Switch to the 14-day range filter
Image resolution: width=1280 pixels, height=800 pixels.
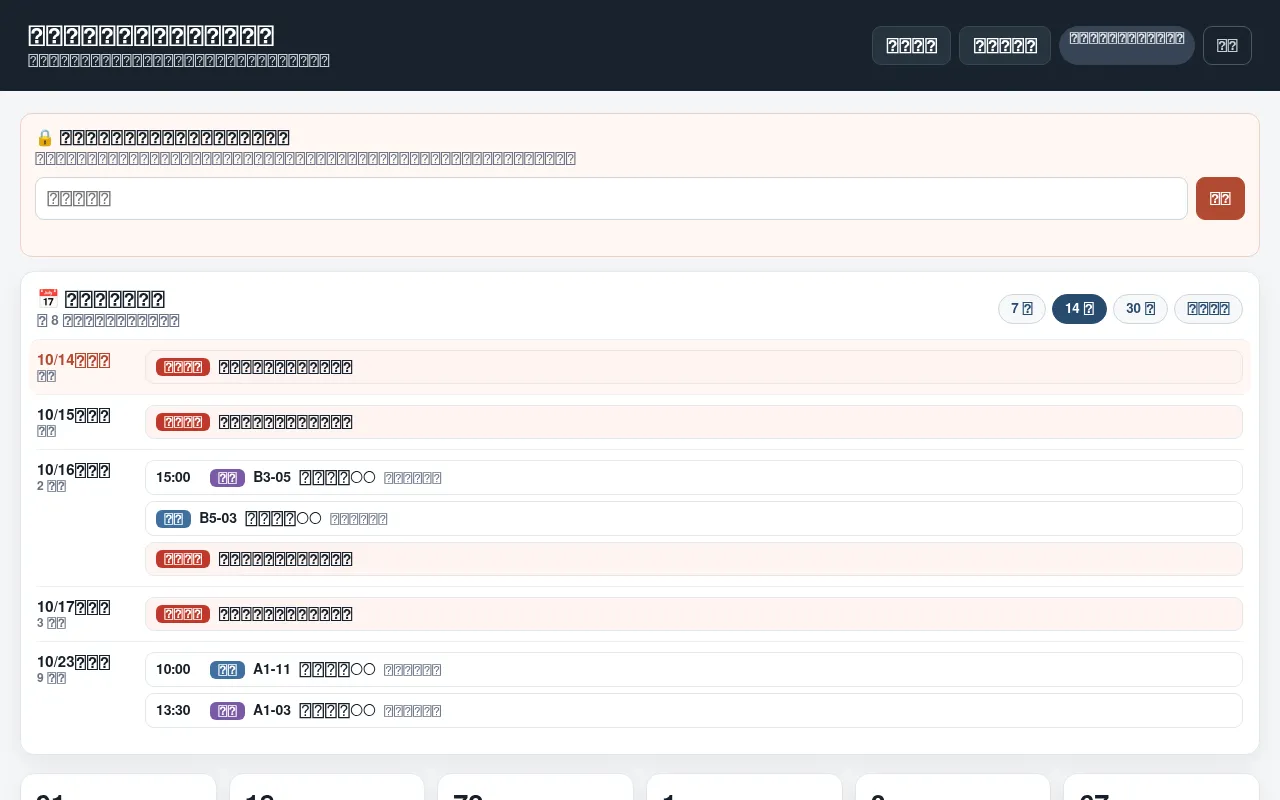[x=1079, y=309]
